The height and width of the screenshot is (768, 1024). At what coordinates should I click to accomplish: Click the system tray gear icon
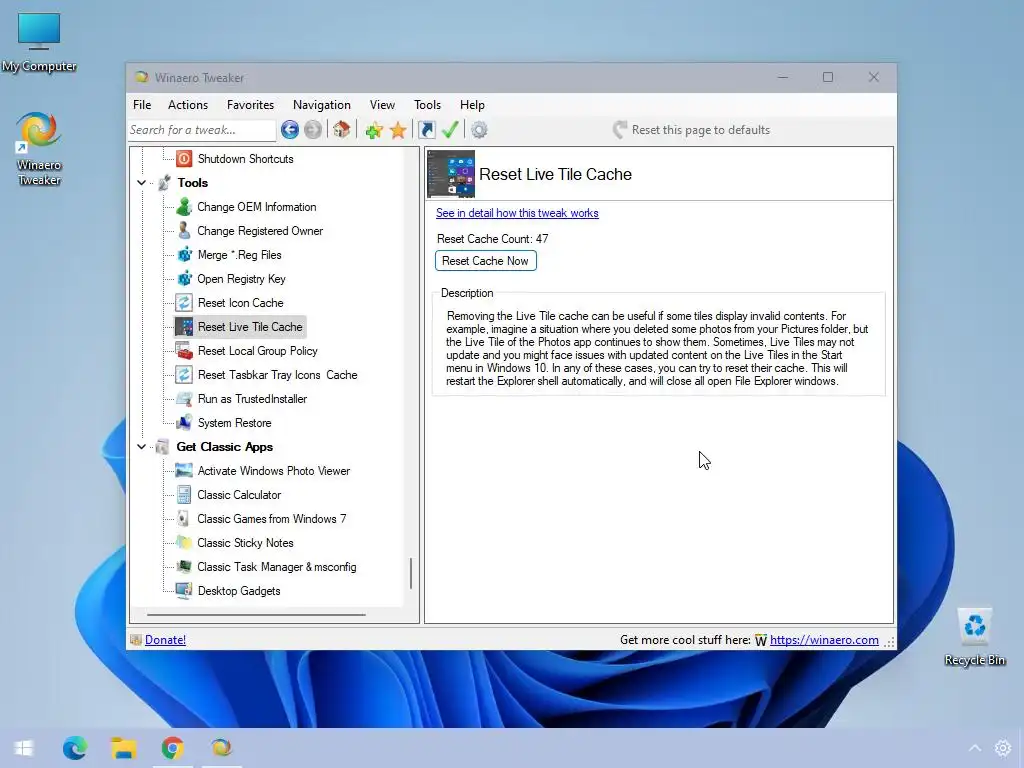click(1003, 748)
